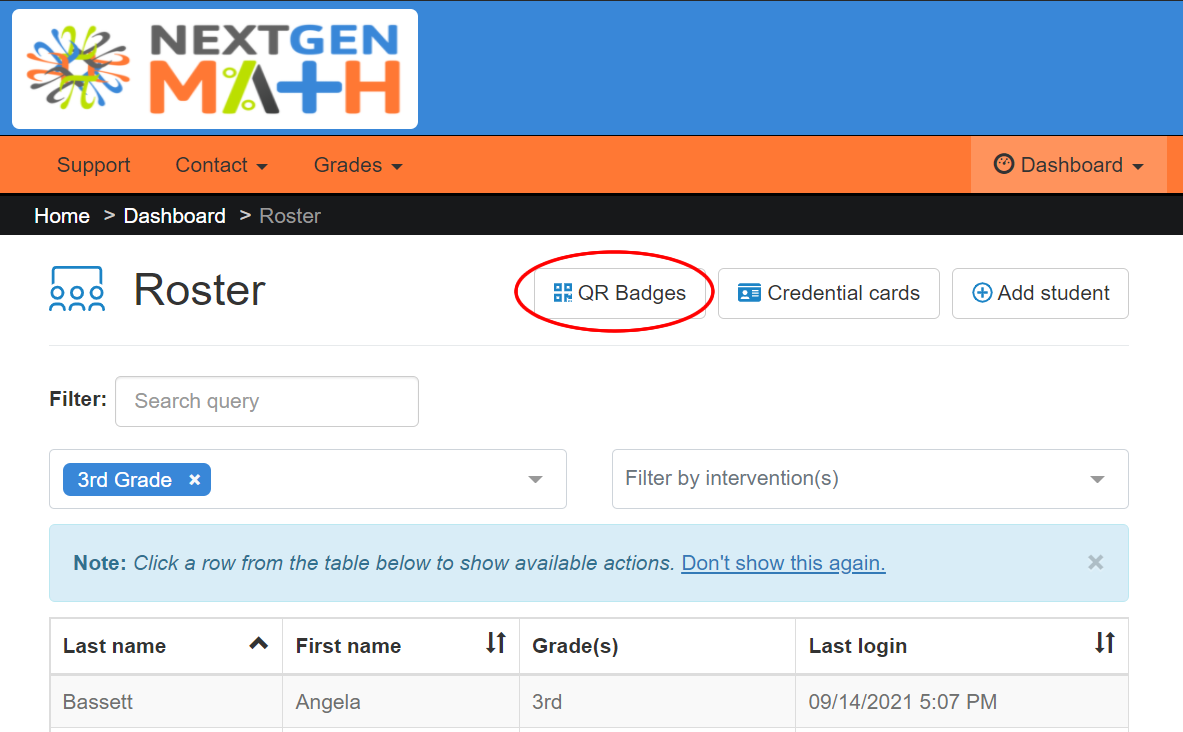This screenshot has height=732, width=1183.
Task: Click the "Don't show this again" link
Action: (783, 563)
